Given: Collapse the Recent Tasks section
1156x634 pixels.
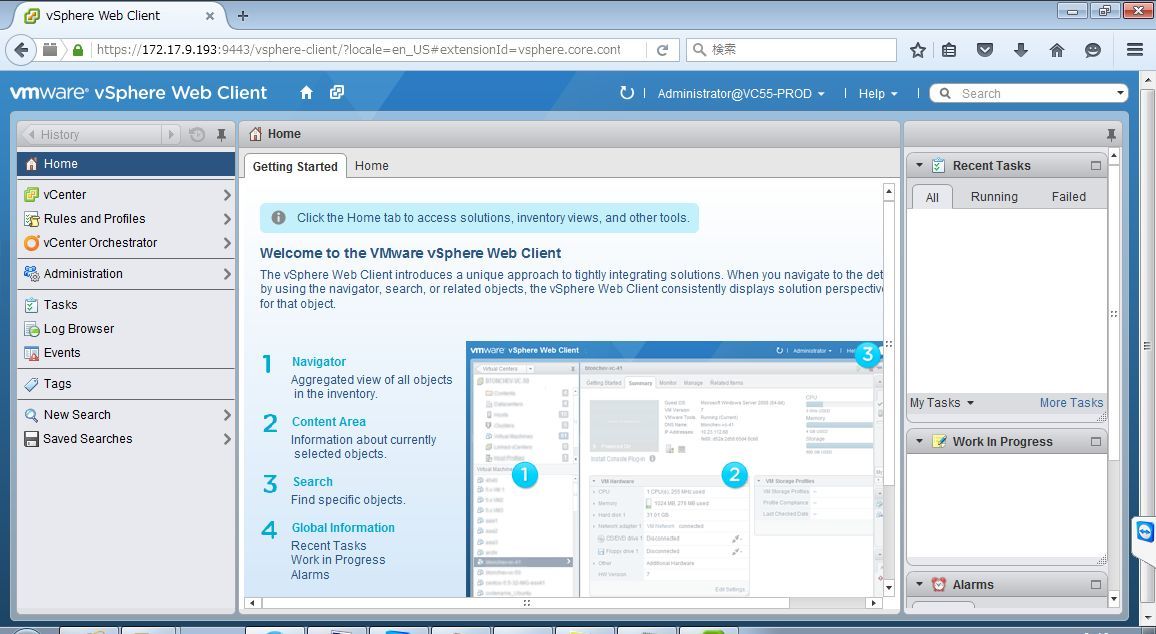Looking at the screenshot, I should click(x=919, y=165).
